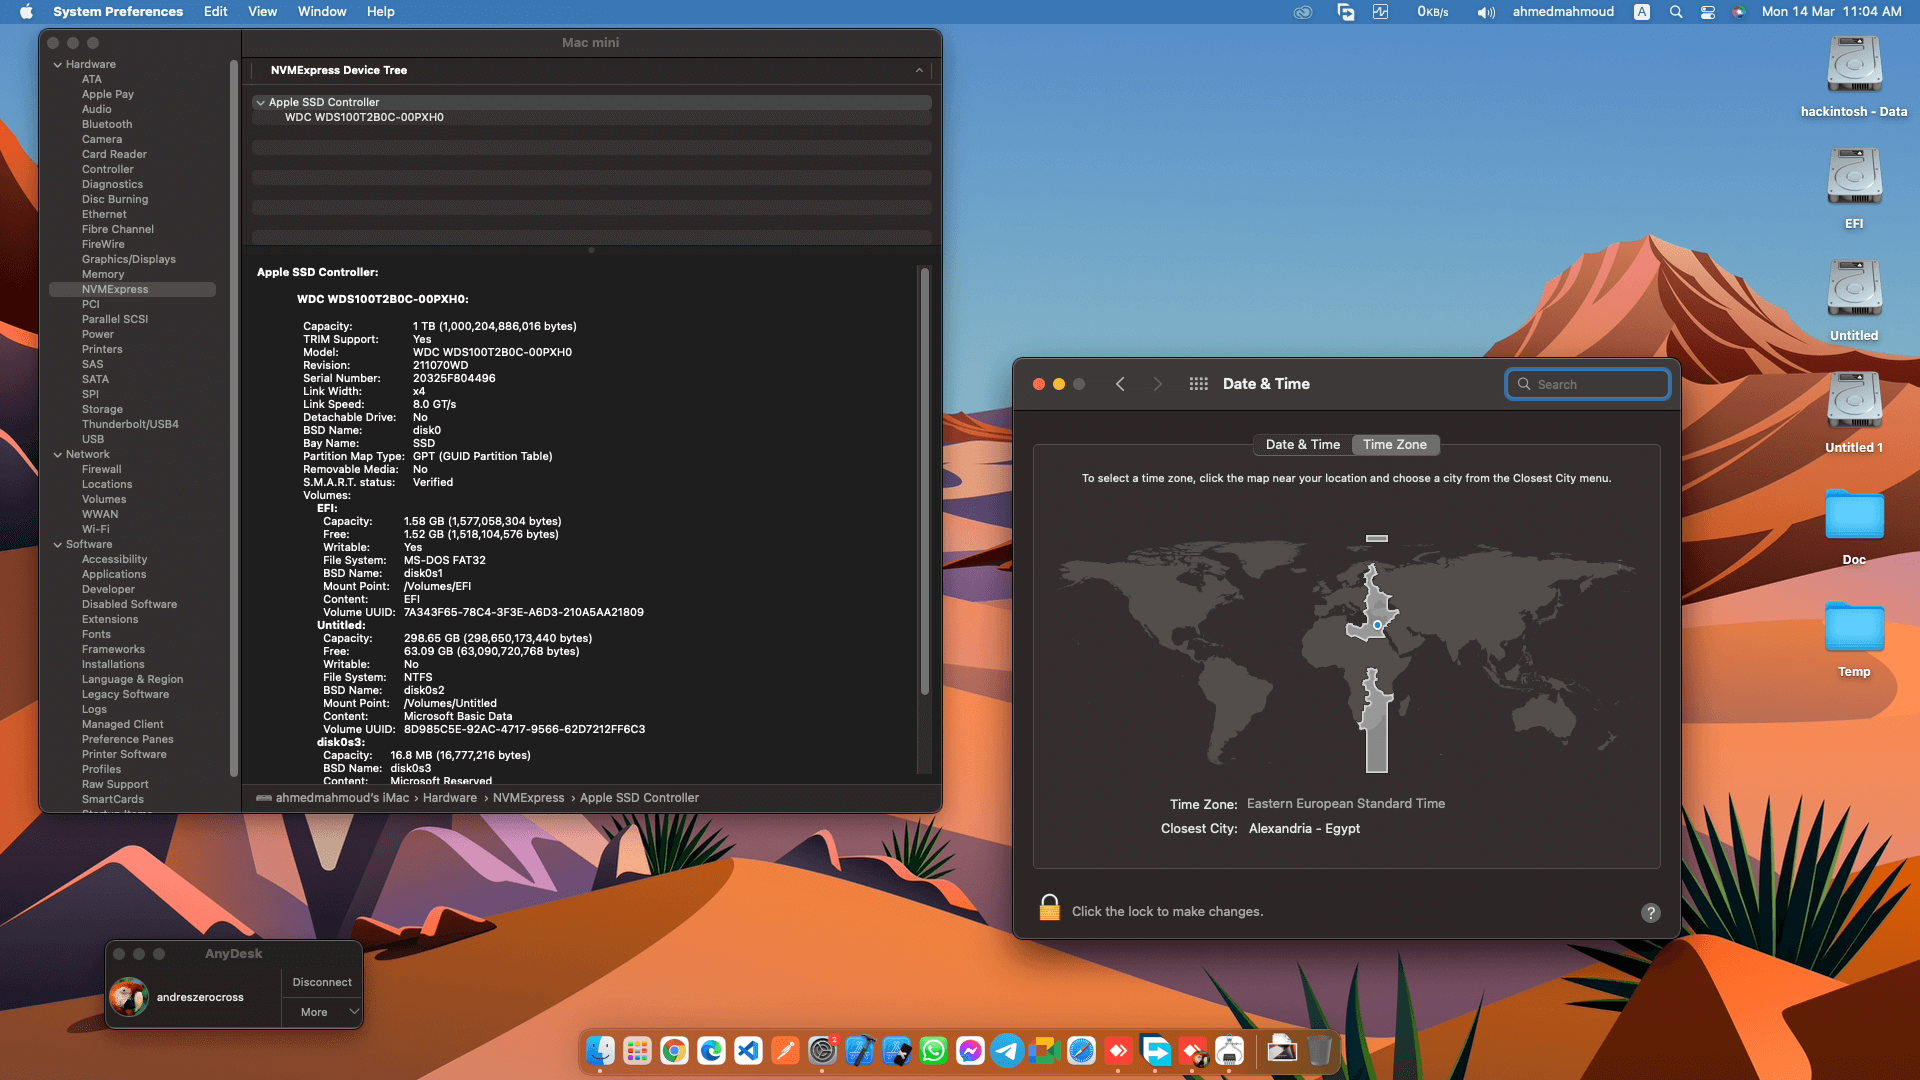Image resolution: width=1920 pixels, height=1080 pixels.
Task: Open Messenger from the Dock
Action: tap(970, 1051)
